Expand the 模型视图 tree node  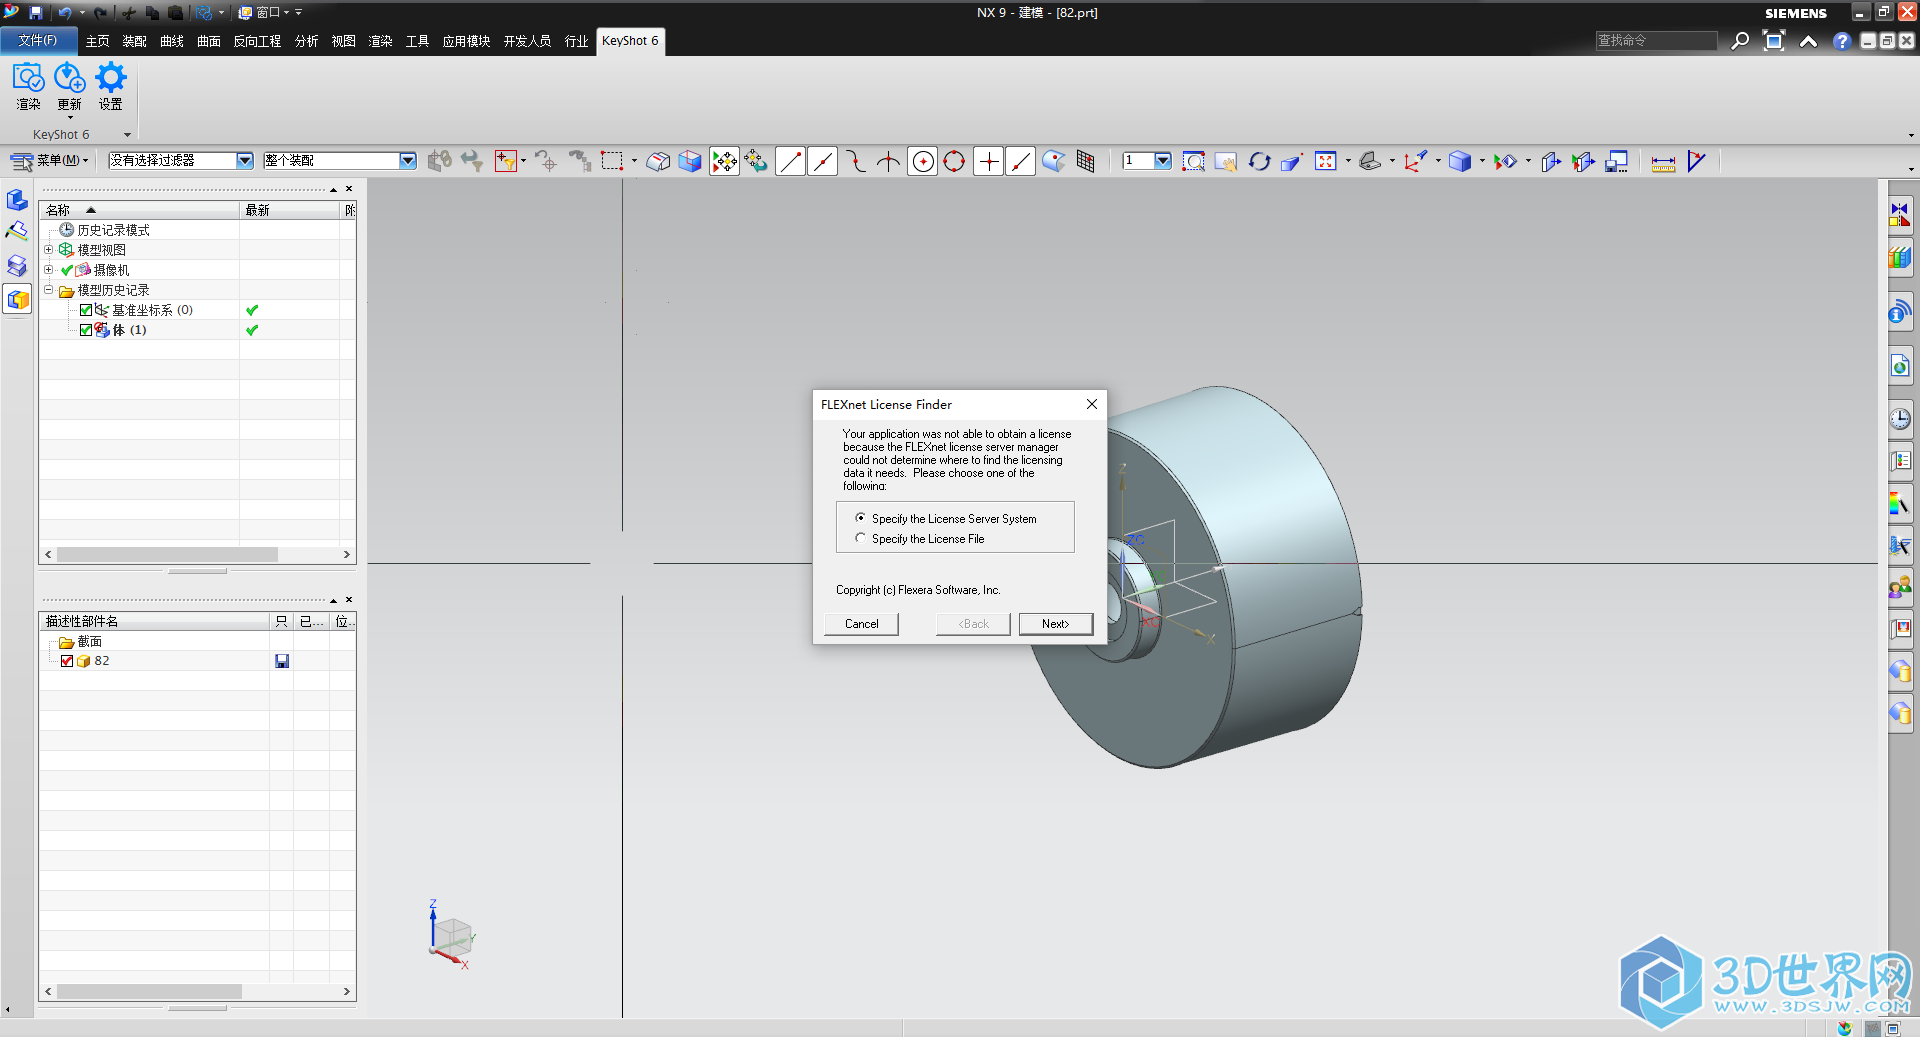48,250
